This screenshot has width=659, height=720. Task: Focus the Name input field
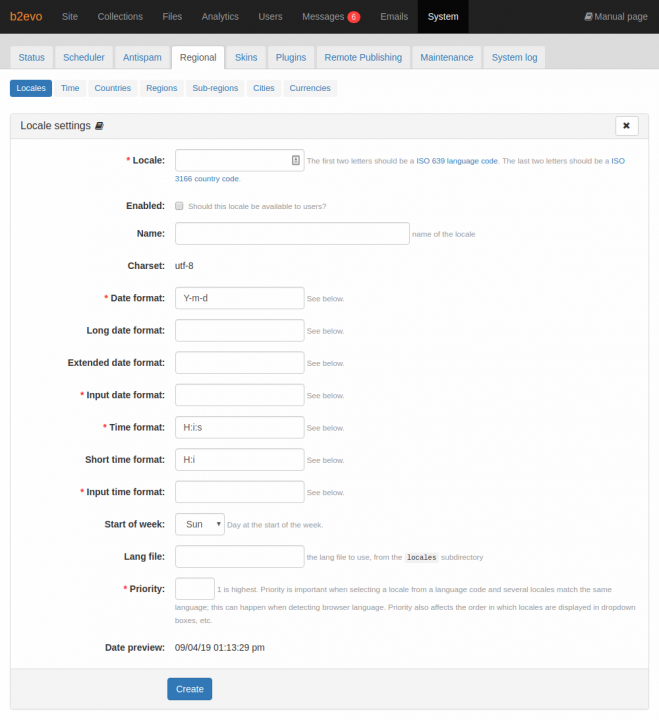pyautogui.click(x=292, y=234)
